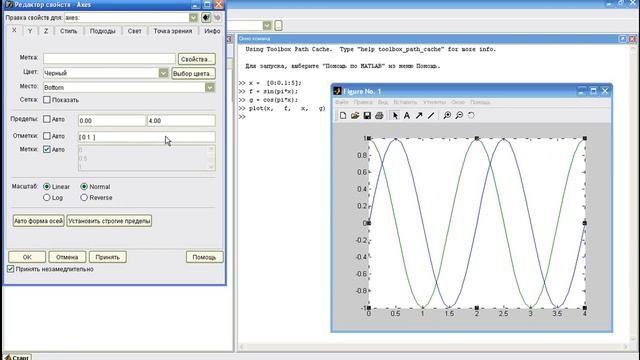The height and width of the screenshot is (360, 640).
Task: Activate the Zoom Out magnifier tool
Action: (459, 116)
